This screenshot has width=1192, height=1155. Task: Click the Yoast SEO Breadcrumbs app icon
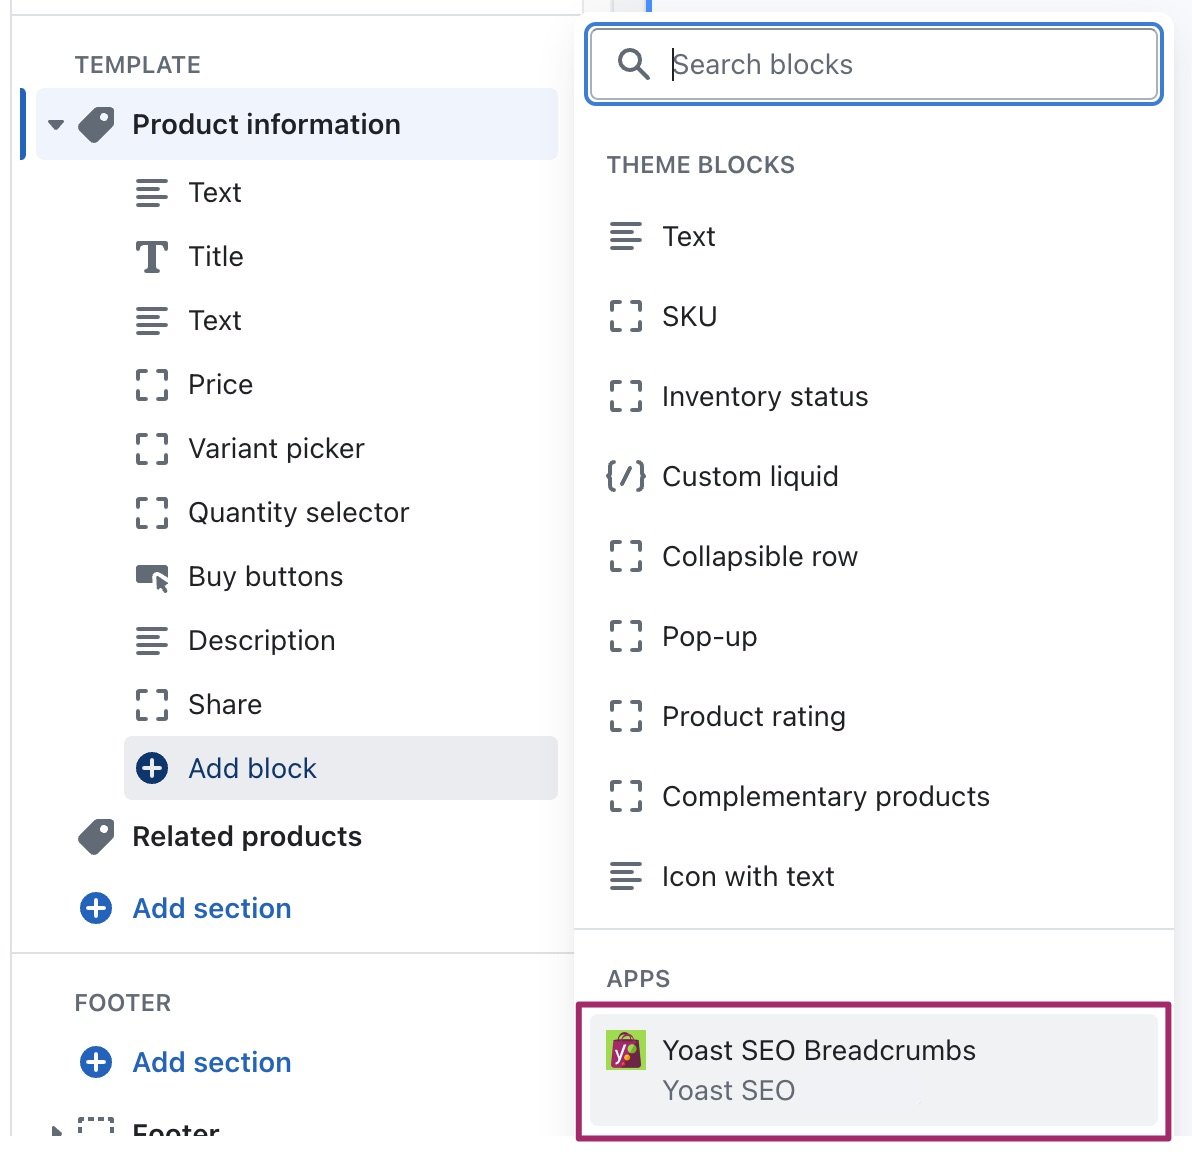tap(626, 1051)
